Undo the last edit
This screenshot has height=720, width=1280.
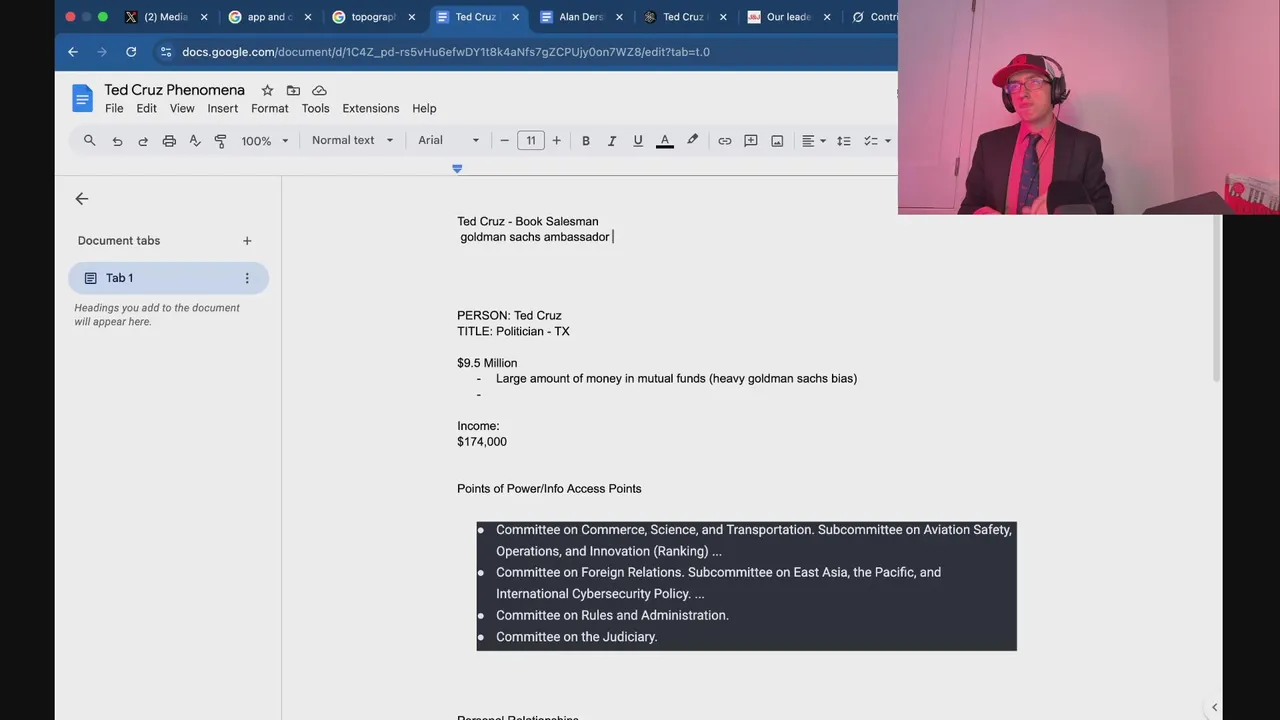point(117,141)
